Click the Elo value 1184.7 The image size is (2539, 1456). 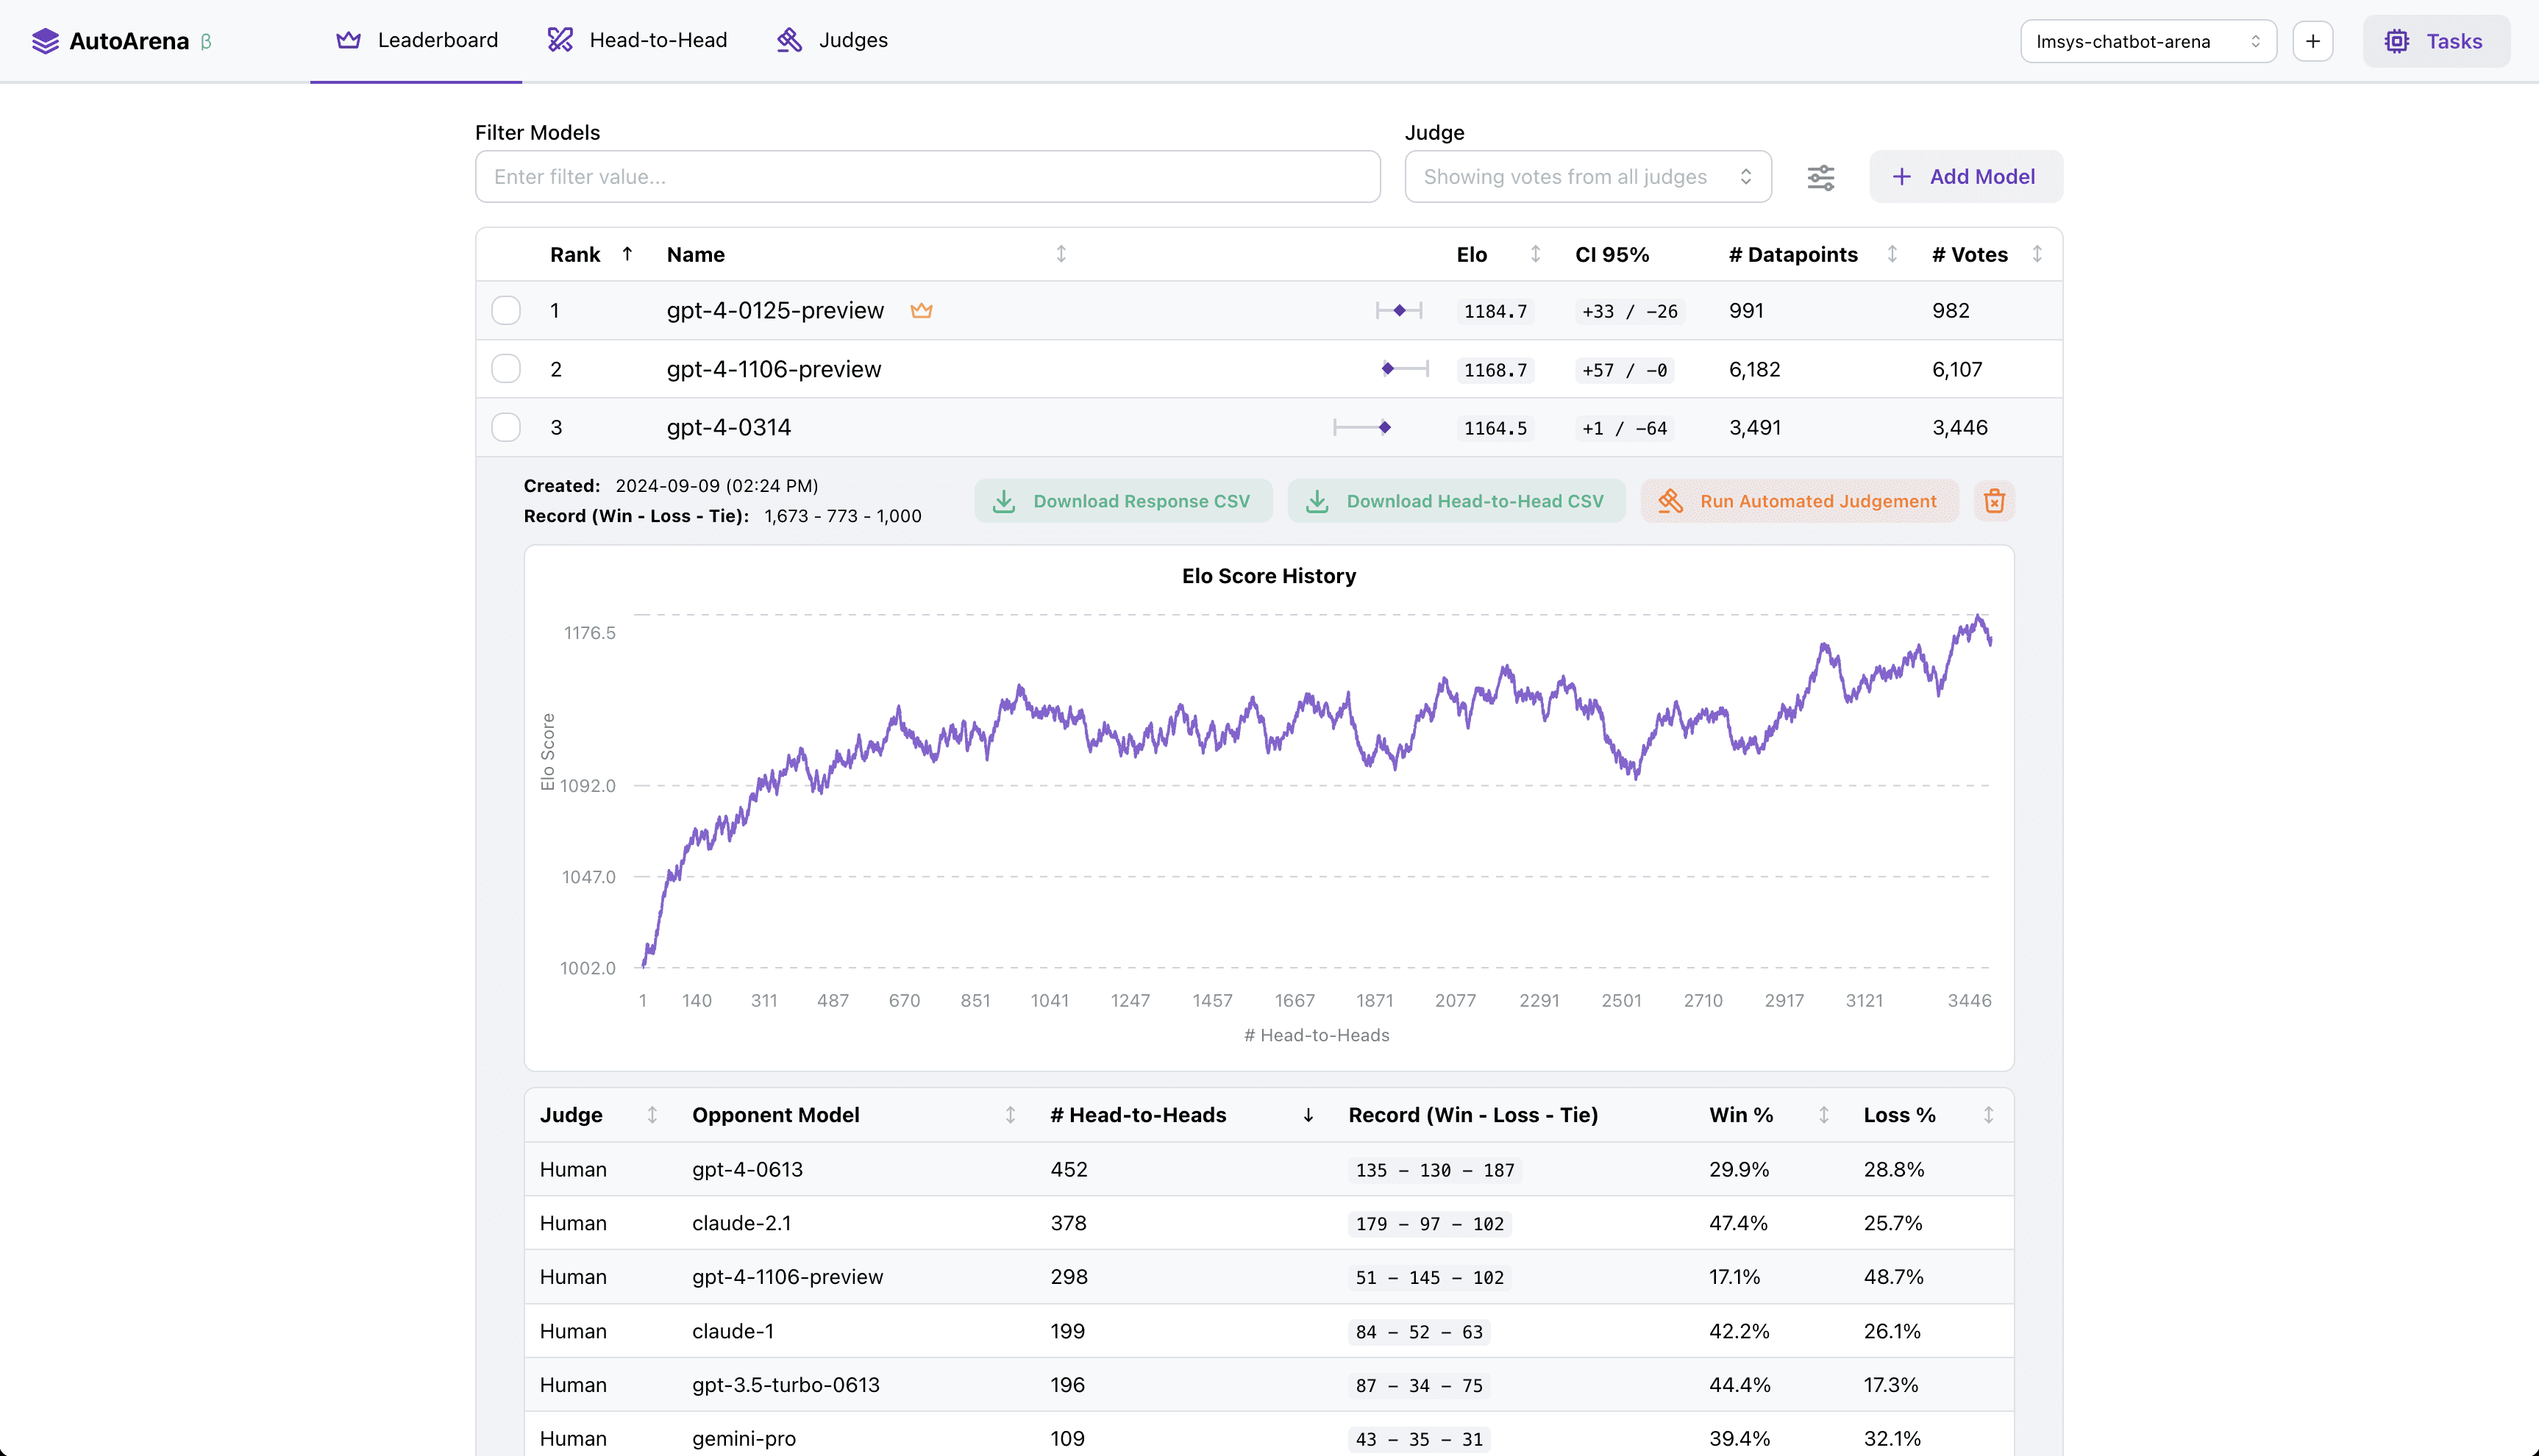[1495, 312]
